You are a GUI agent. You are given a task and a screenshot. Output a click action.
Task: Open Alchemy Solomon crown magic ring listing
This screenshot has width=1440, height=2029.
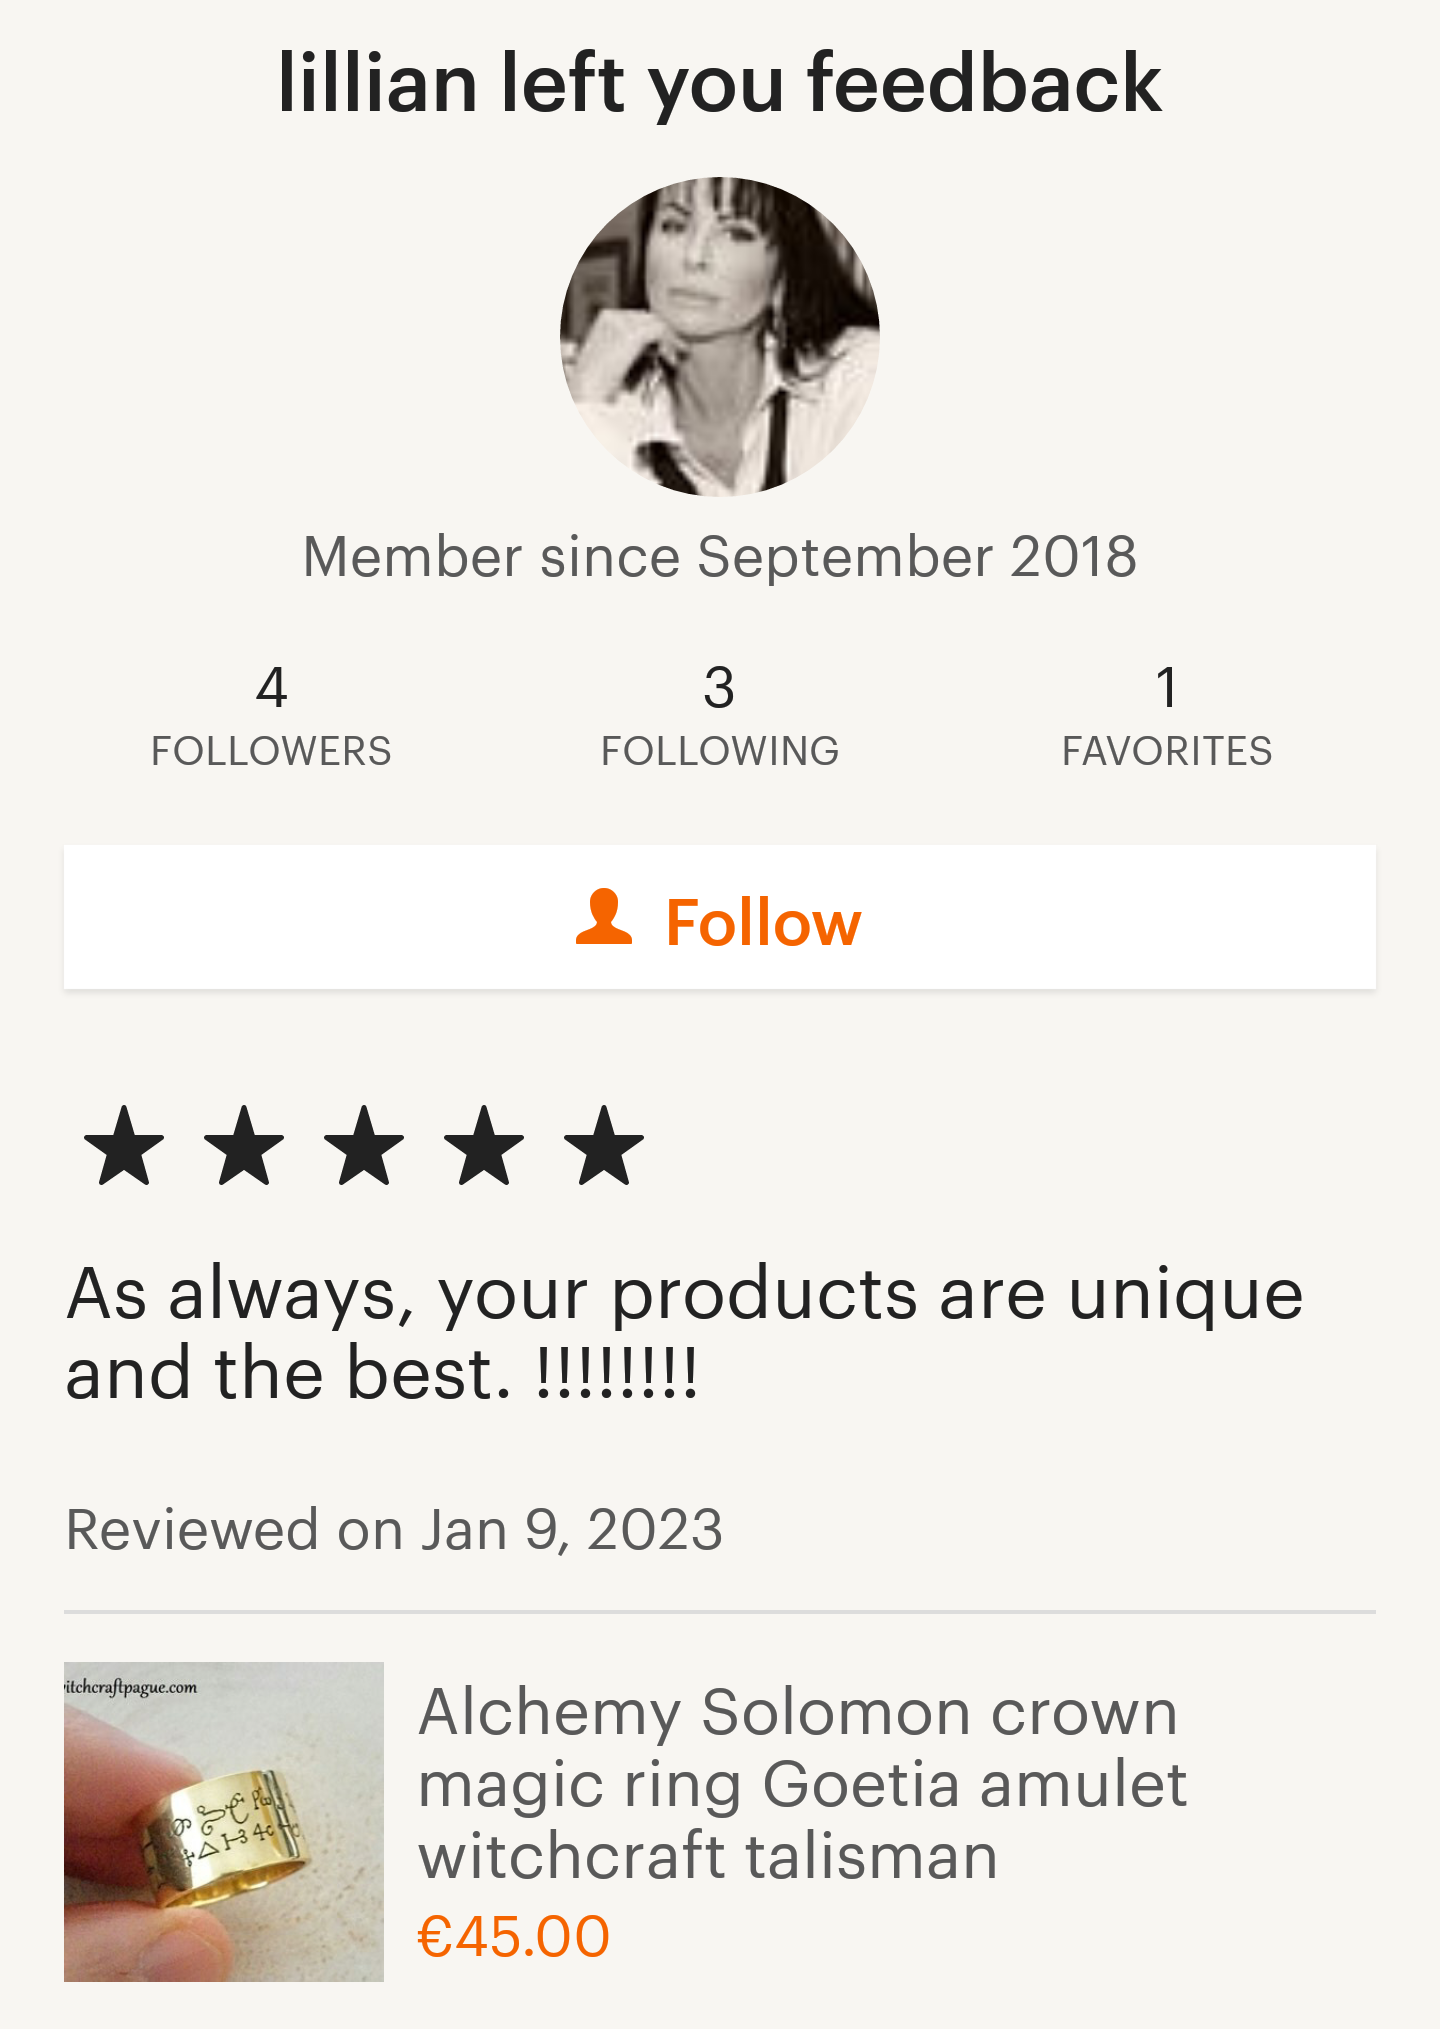pos(802,1784)
